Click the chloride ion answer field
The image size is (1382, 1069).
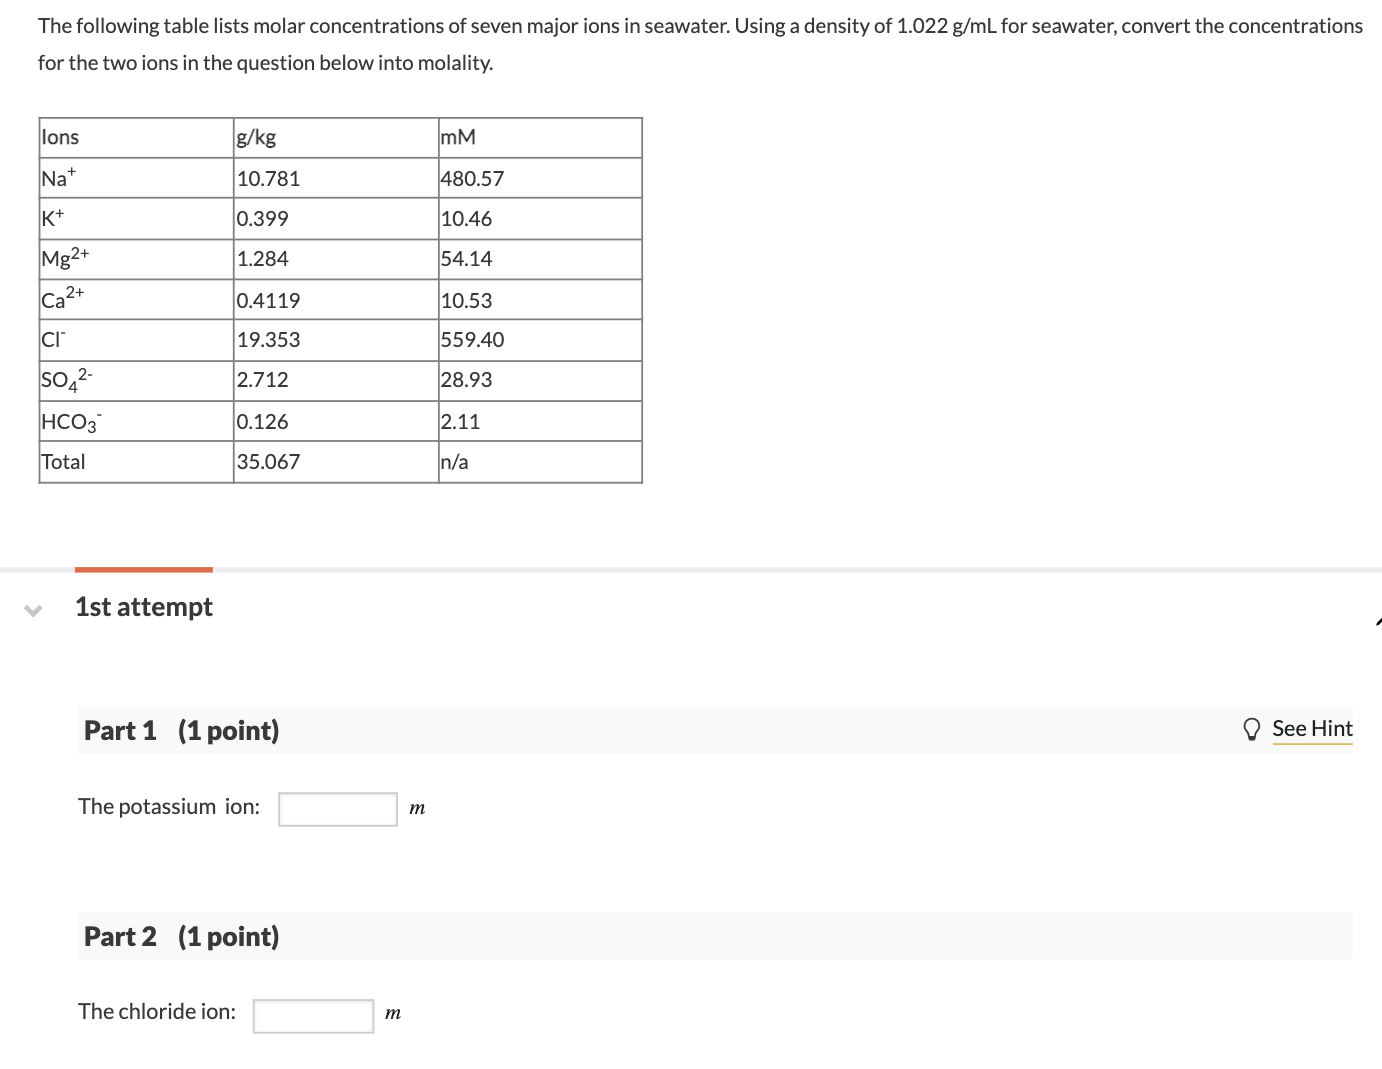point(313,1014)
